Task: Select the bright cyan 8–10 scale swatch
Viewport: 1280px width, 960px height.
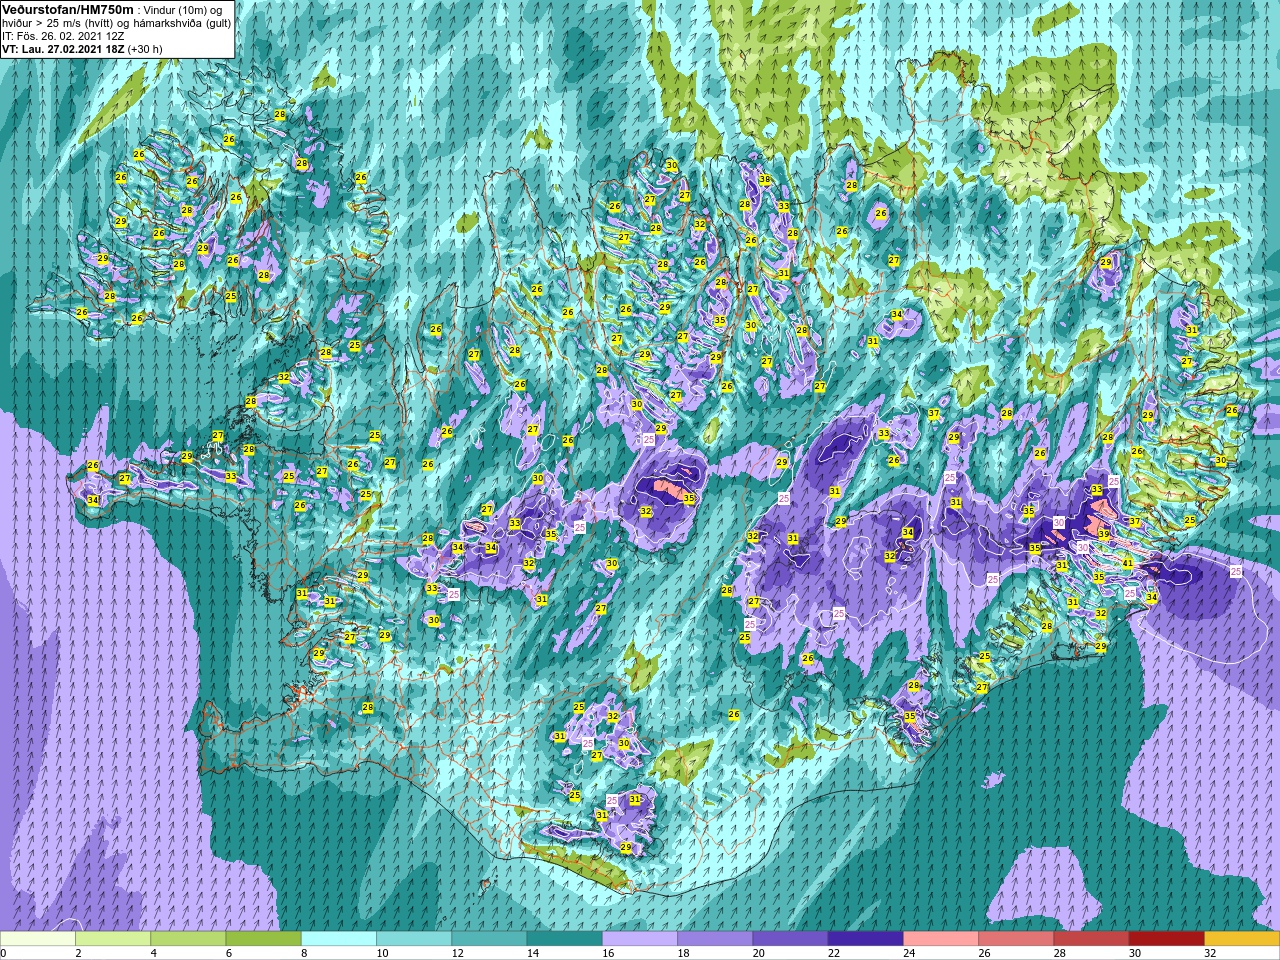Action: tap(339, 939)
